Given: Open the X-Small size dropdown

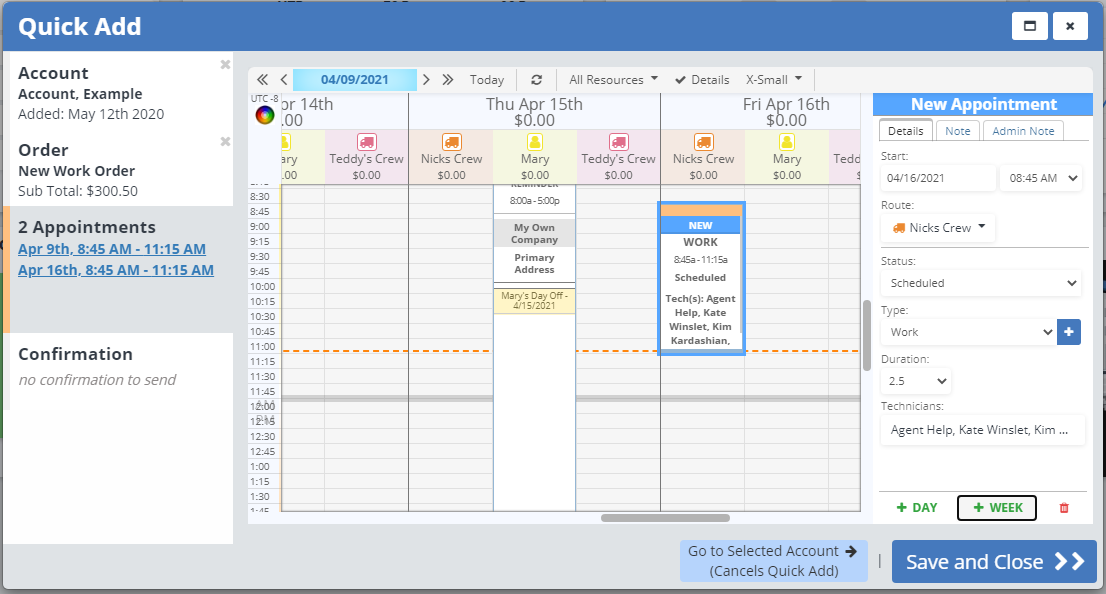Looking at the screenshot, I should (x=774, y=80).
